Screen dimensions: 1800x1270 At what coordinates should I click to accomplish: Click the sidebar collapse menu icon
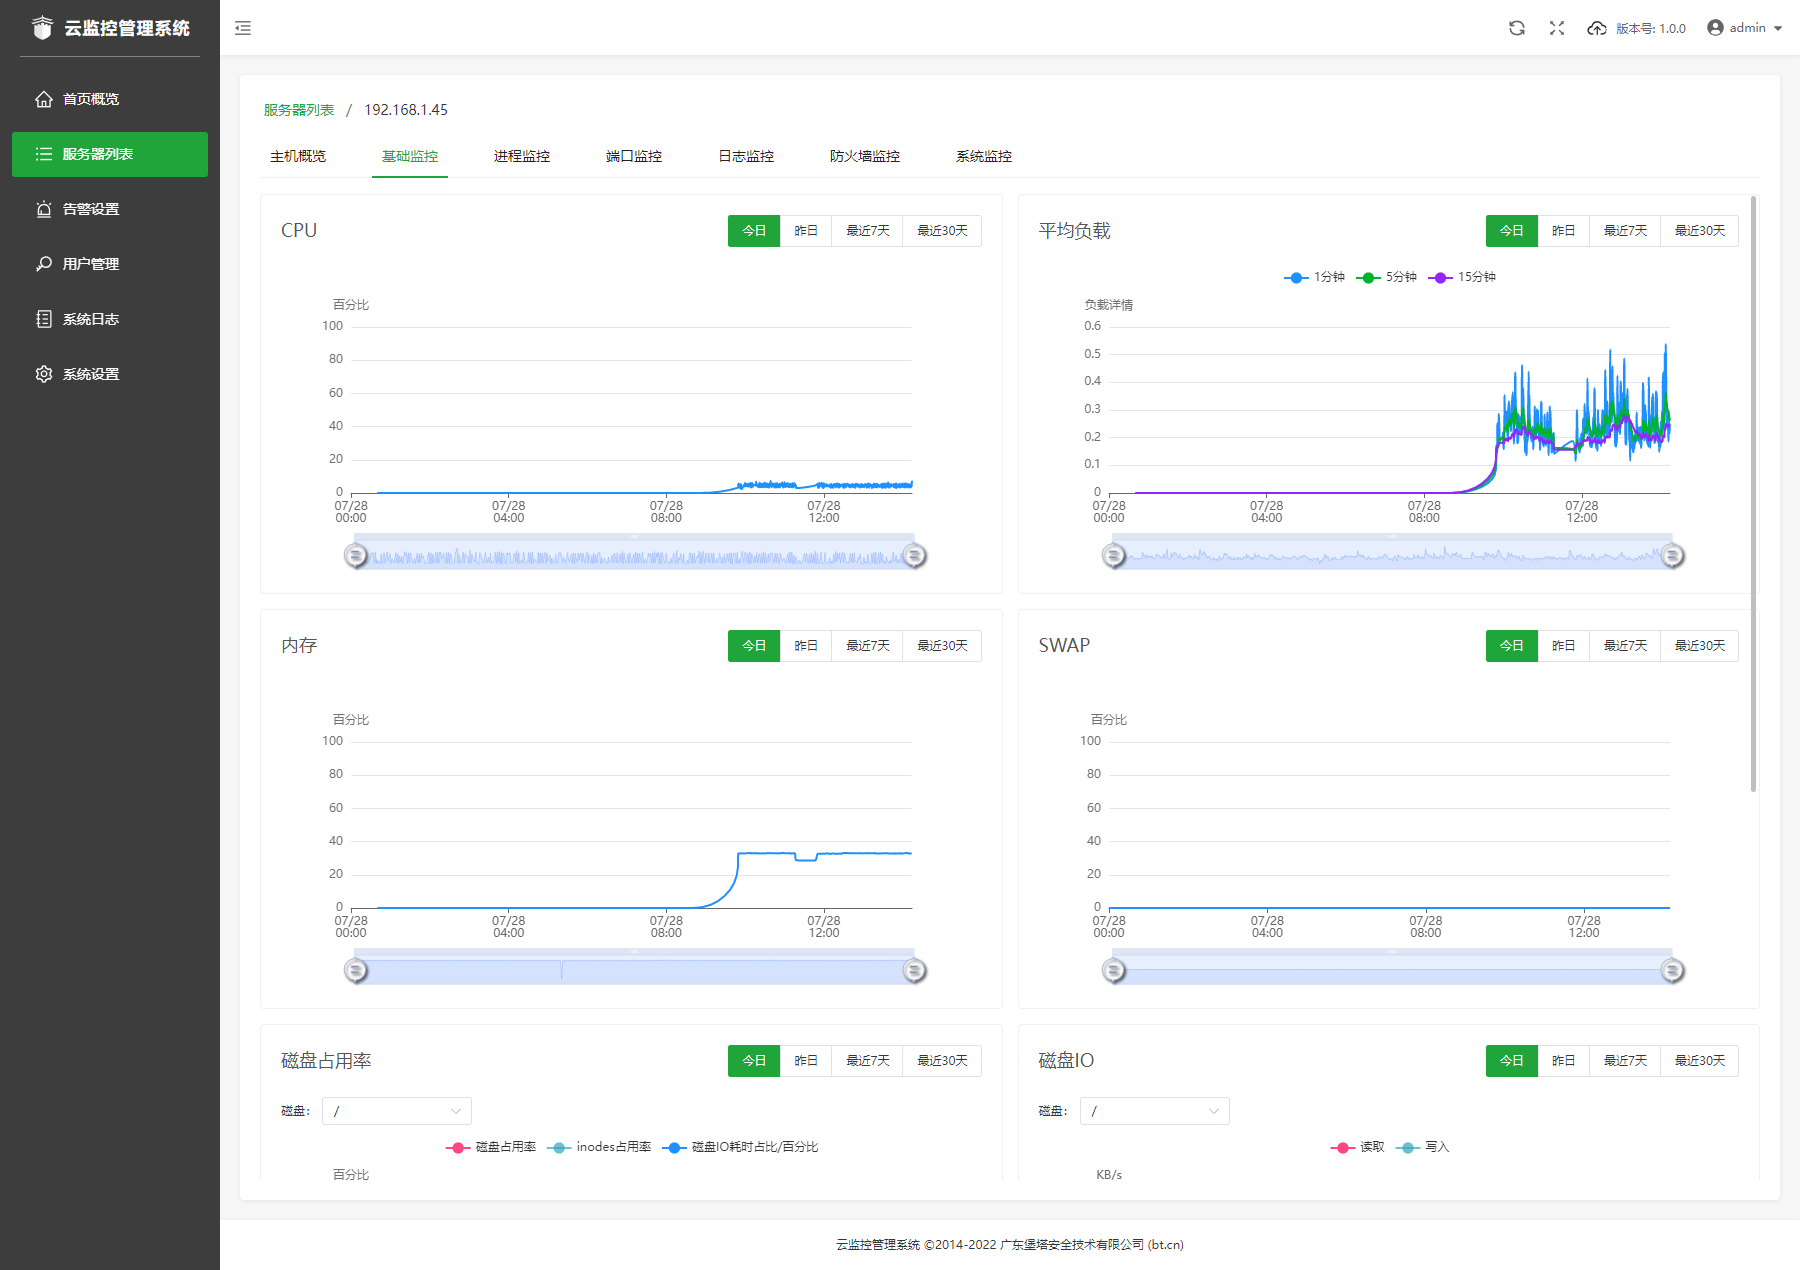243,28
